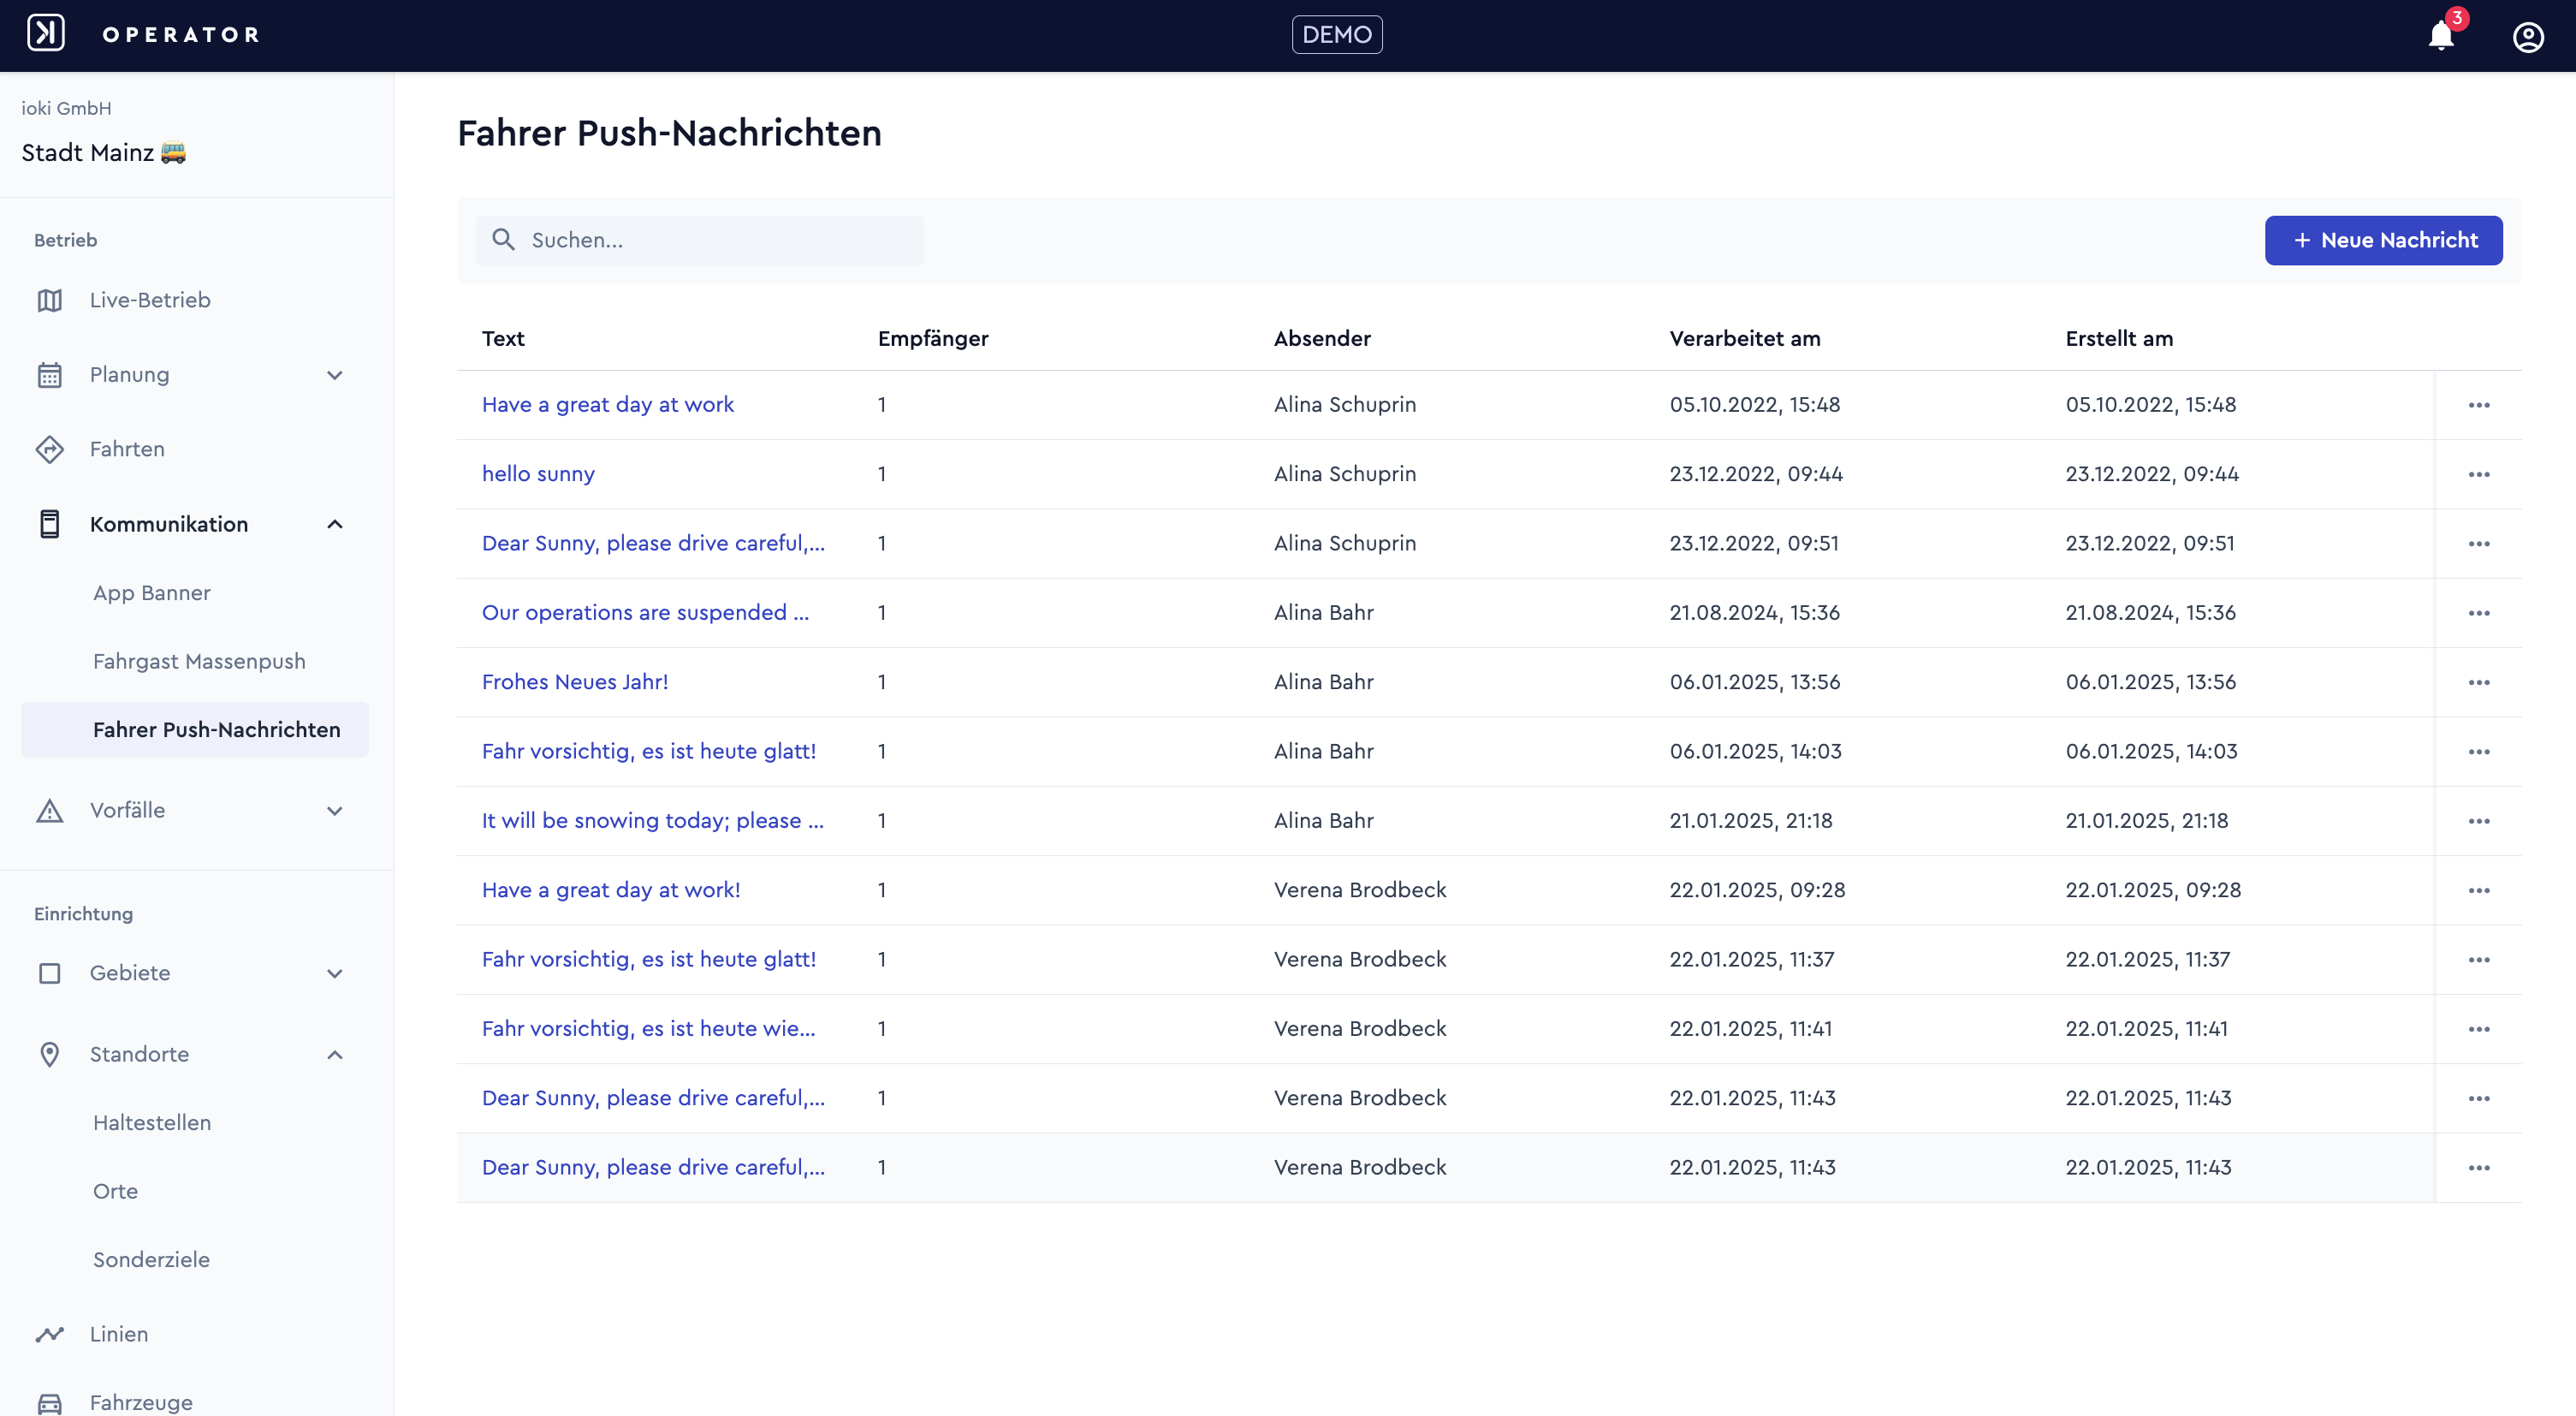Click the Live-Betrieb map icon

point(49,300)
